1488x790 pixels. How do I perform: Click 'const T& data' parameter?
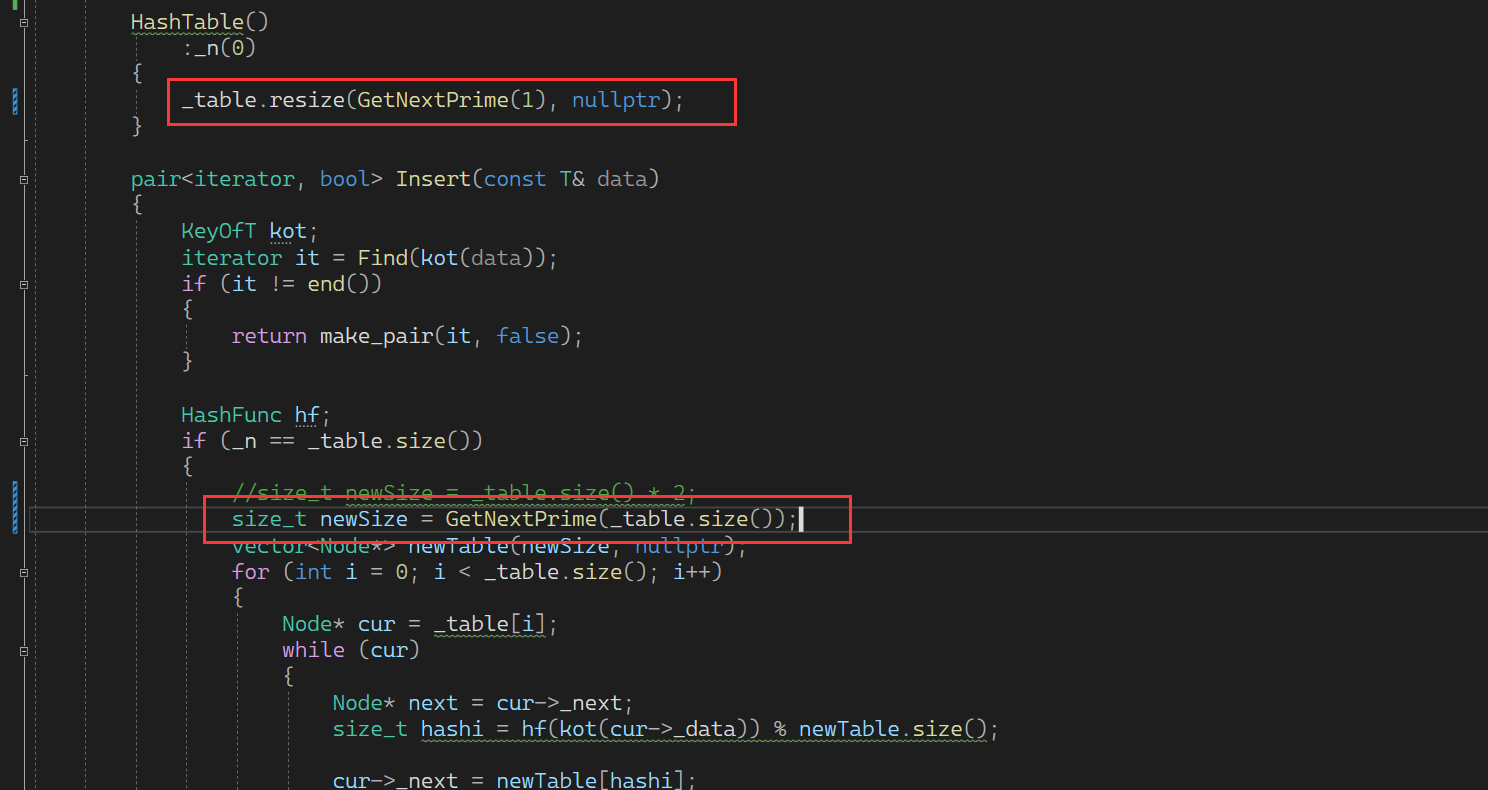coord(565,179)
